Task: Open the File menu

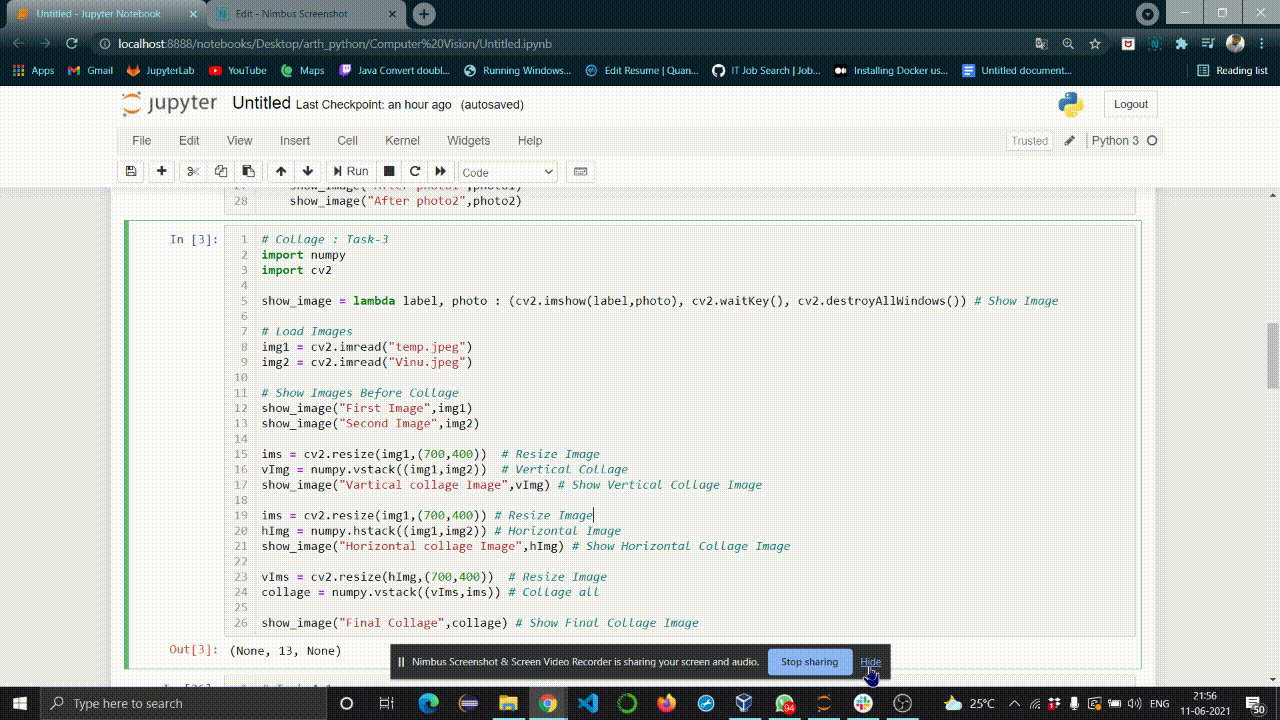Action: click(142, 141)
